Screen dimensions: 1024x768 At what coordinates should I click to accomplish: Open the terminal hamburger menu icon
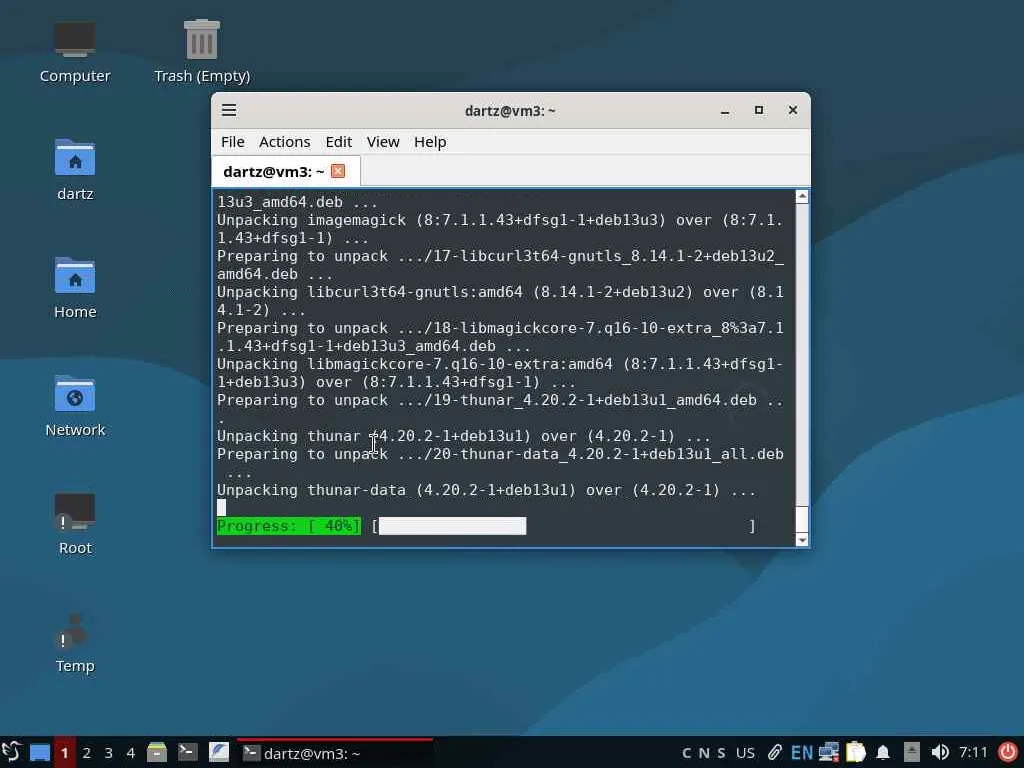point(229,110)
